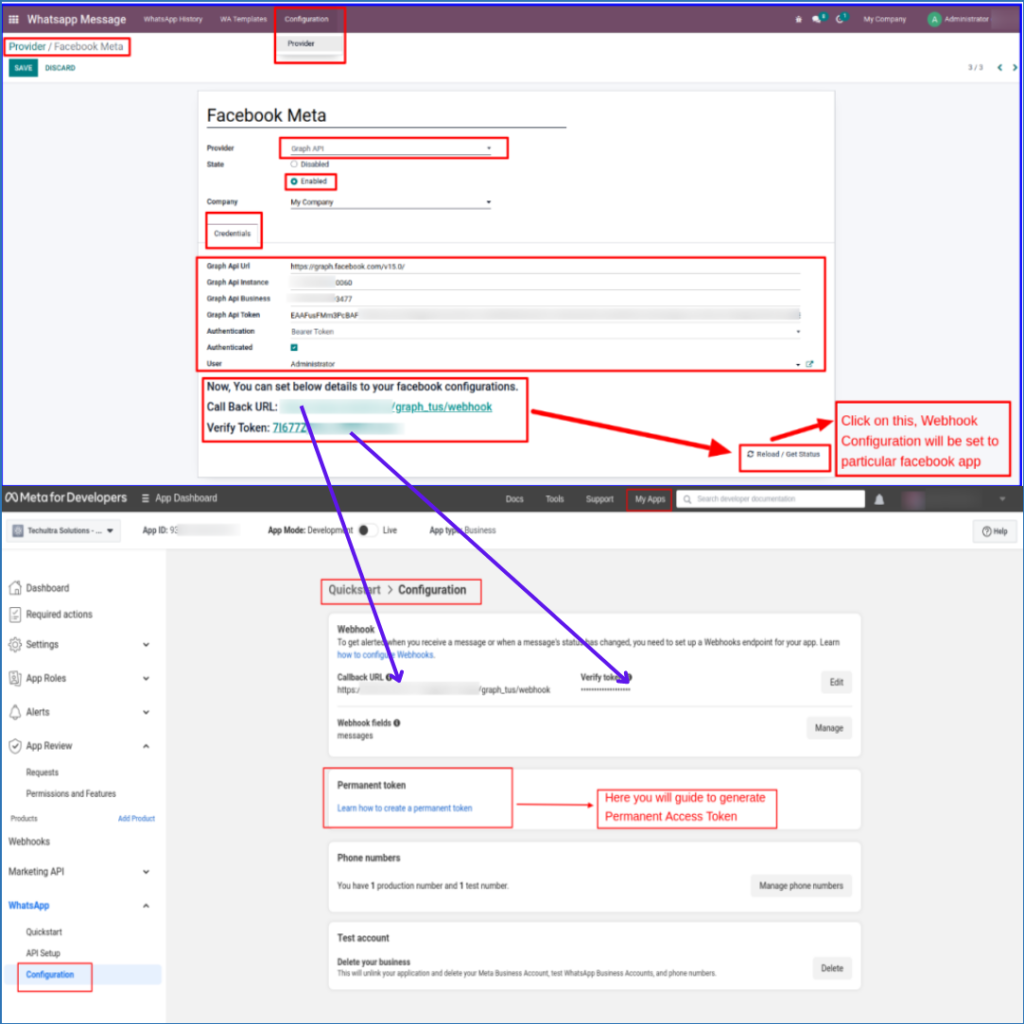Open the Configuration menu in Odoo

[x=306, y=20]
